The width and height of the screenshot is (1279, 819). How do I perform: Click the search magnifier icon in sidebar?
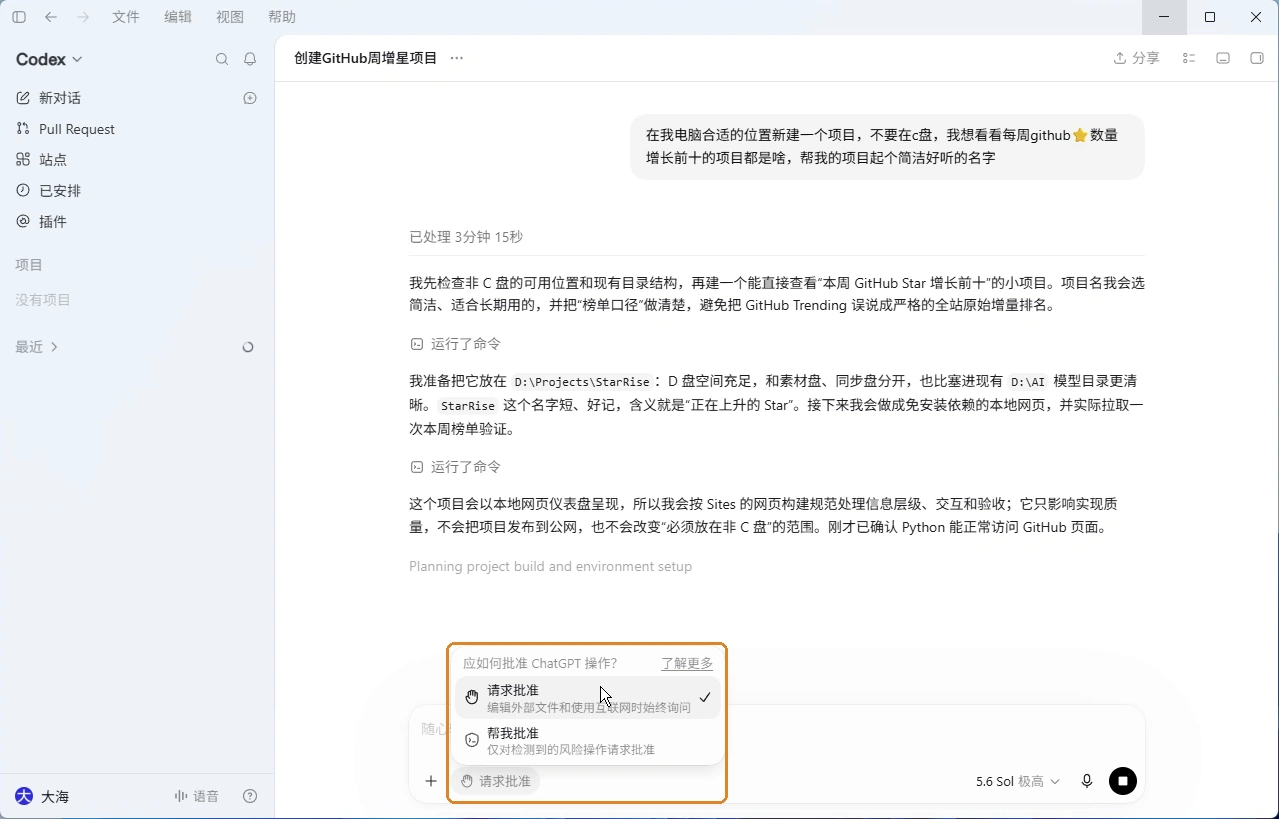(x=222, y=59)
